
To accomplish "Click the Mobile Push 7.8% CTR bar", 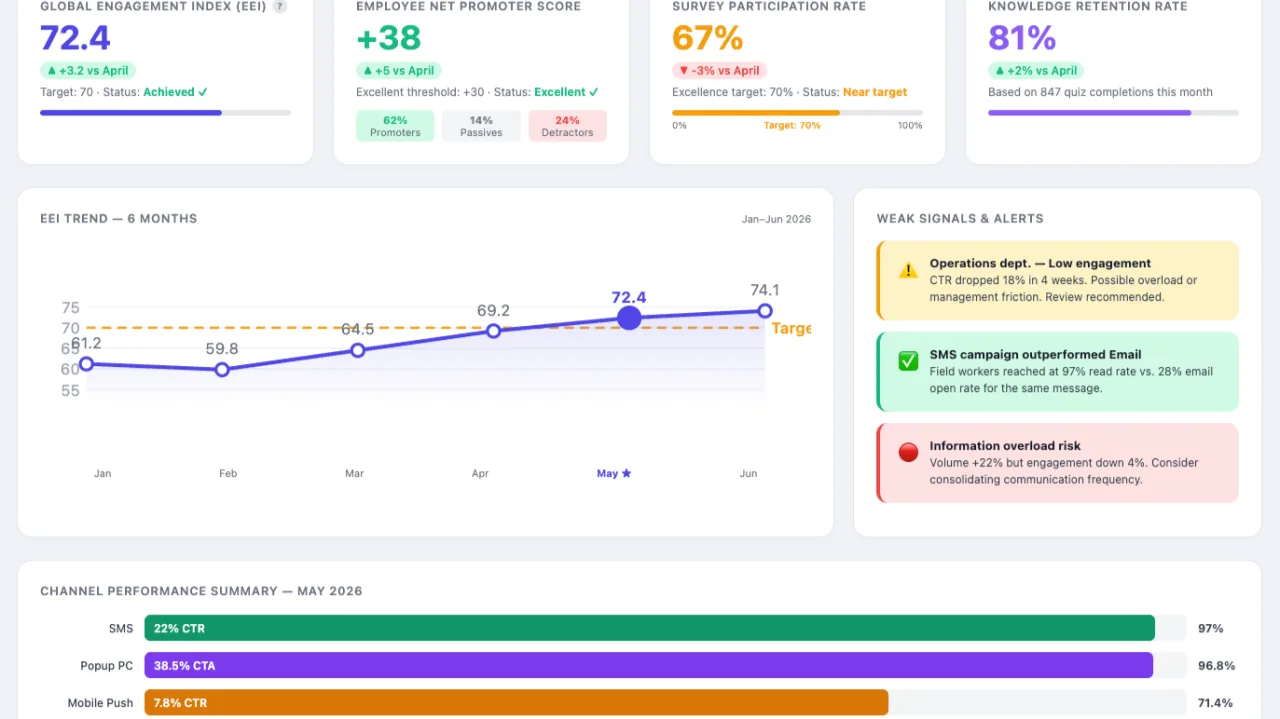I will coord(516,703).
